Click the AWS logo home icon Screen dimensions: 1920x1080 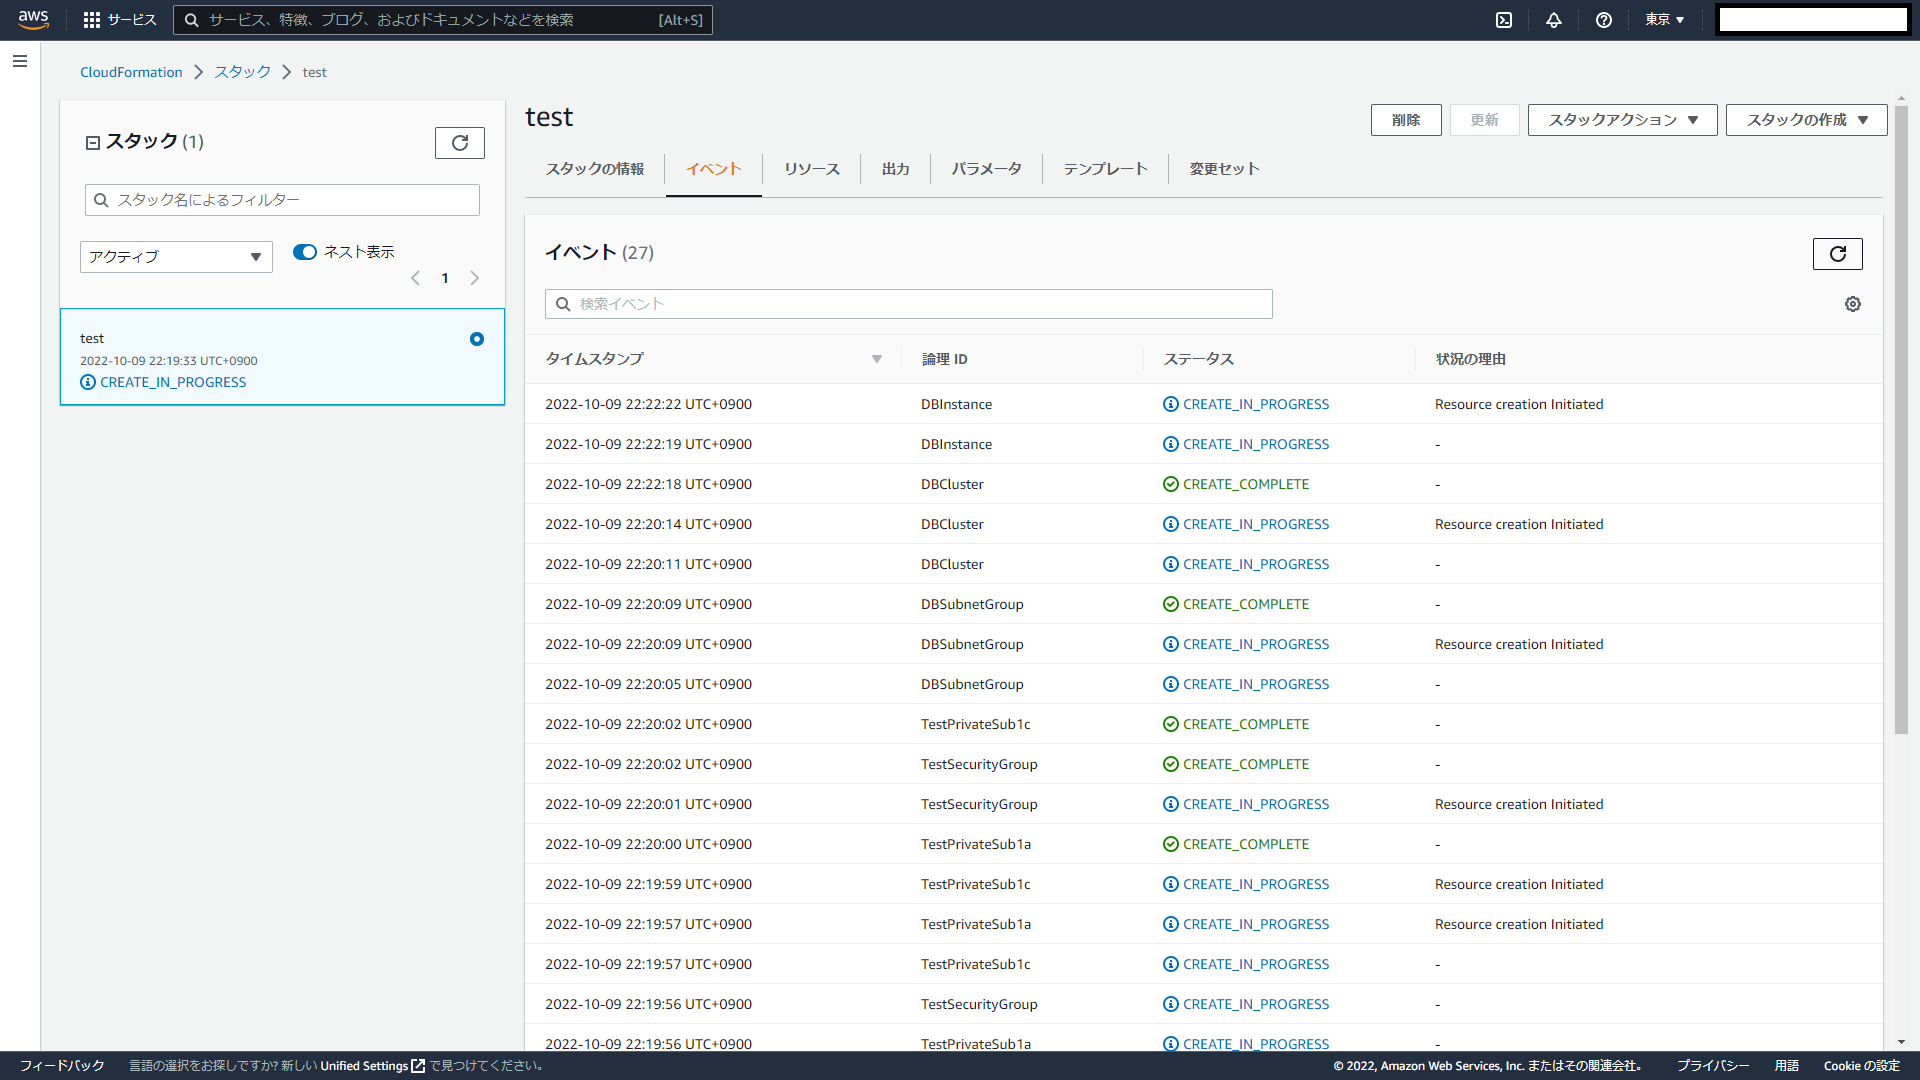(33, 20)
